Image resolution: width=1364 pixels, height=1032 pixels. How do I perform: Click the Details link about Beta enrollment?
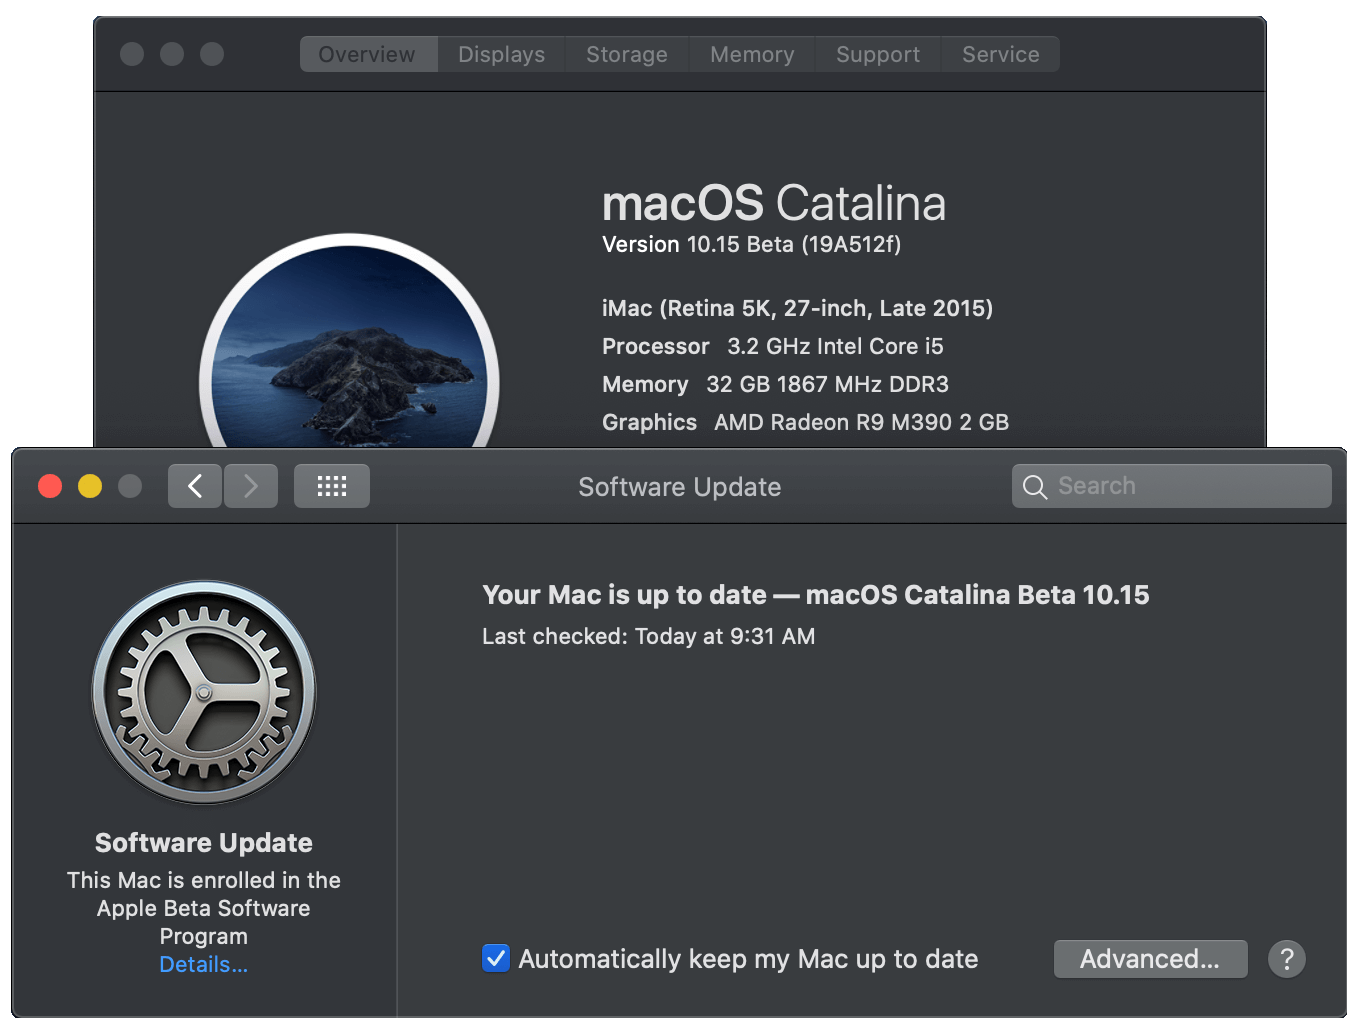(x=203, y=964)
